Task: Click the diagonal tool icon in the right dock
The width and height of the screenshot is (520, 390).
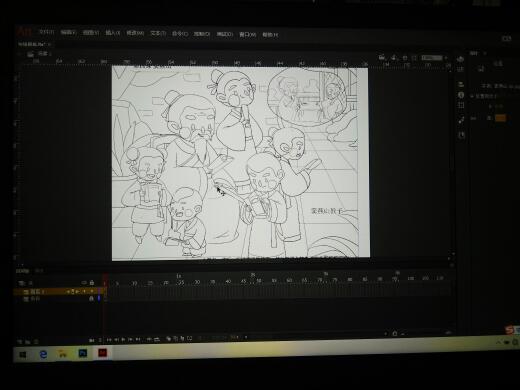Action: [x=461, y=120]
